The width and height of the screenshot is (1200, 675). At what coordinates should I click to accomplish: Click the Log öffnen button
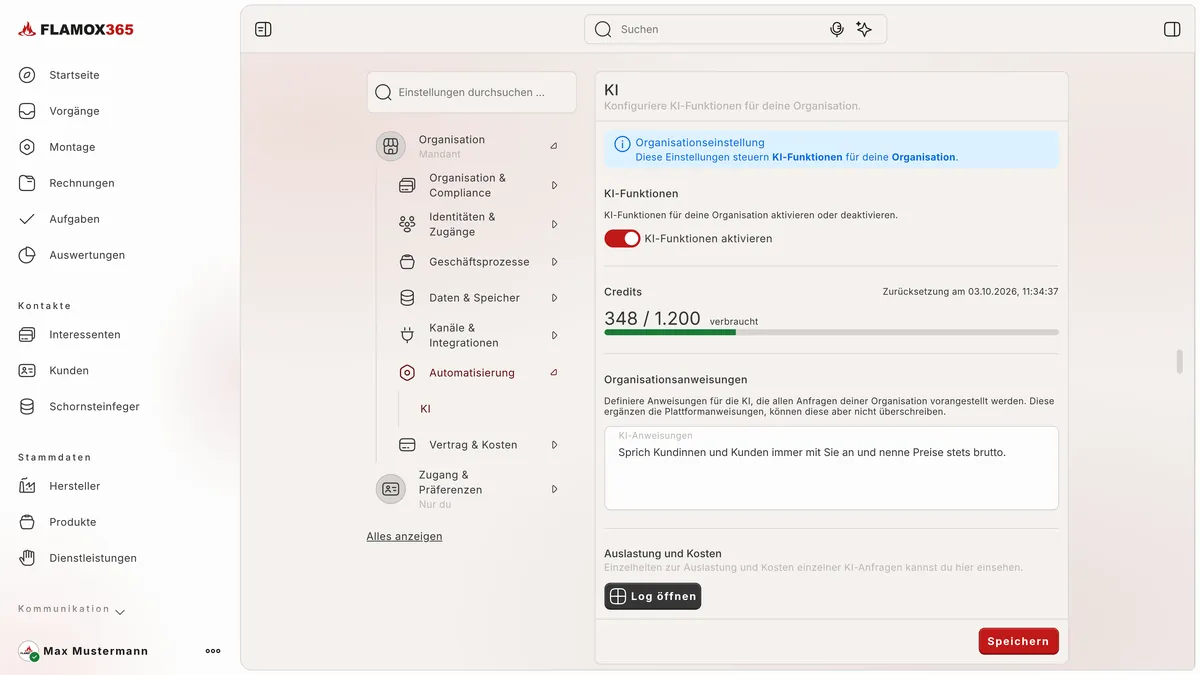pyautogui.click(x=653, y=596)
